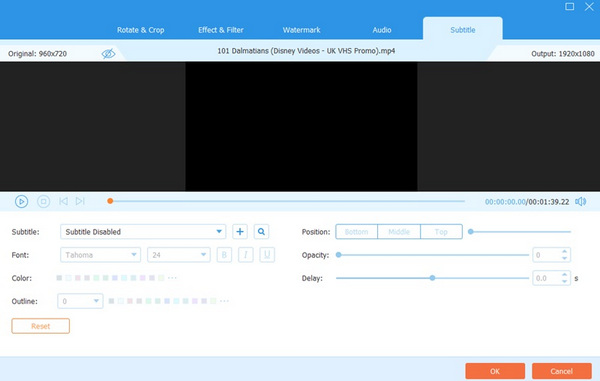
Task: Open the Audio tab
Action: pos(382,30)
